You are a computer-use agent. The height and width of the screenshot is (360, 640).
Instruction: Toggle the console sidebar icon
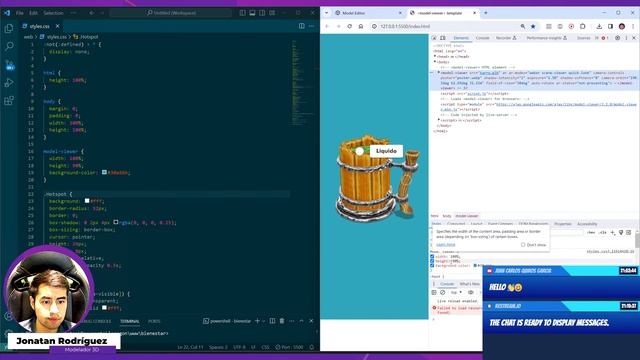434,293
